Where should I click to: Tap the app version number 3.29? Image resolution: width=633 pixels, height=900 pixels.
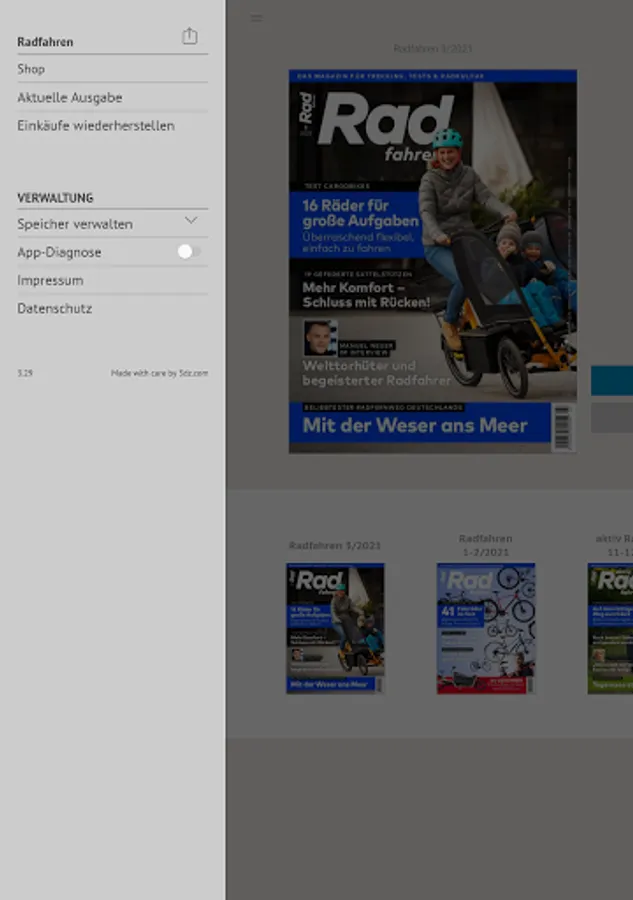click(x=25, y=373)
